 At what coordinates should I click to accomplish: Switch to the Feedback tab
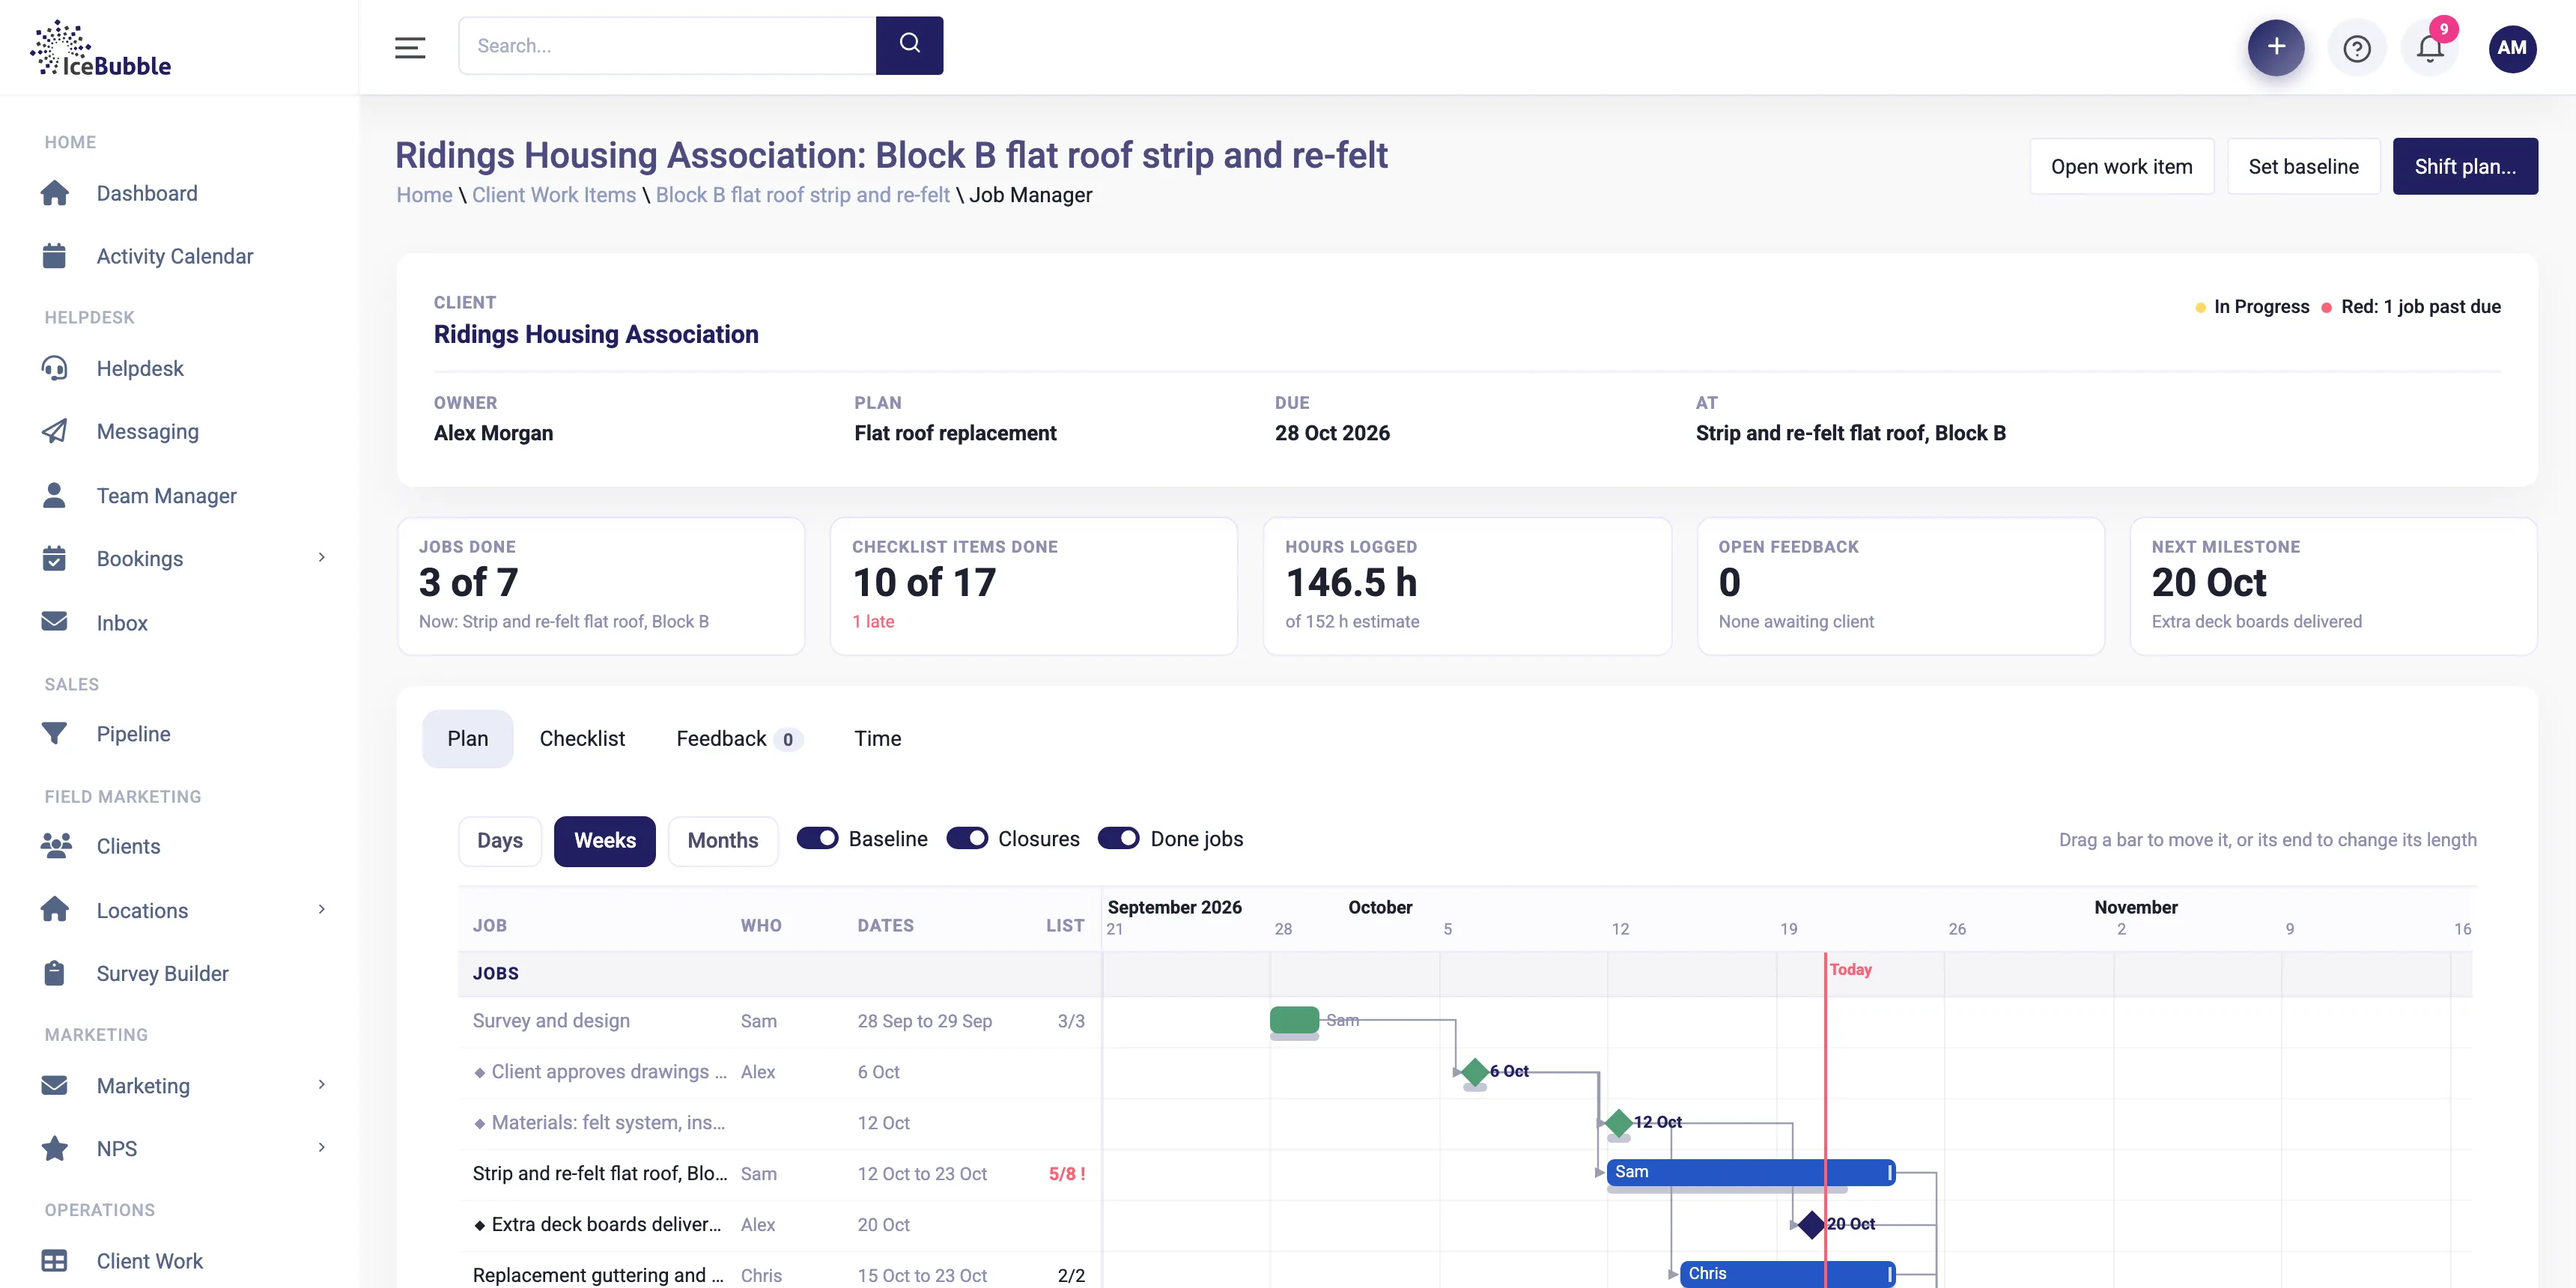738,738
